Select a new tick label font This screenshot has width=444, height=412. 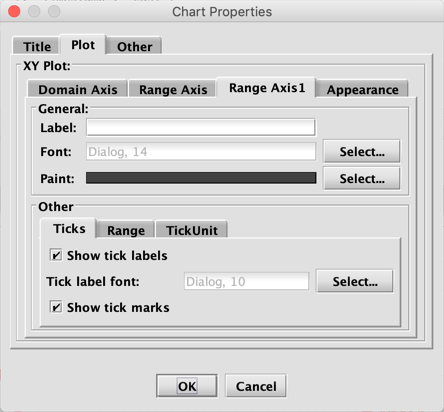355,281
